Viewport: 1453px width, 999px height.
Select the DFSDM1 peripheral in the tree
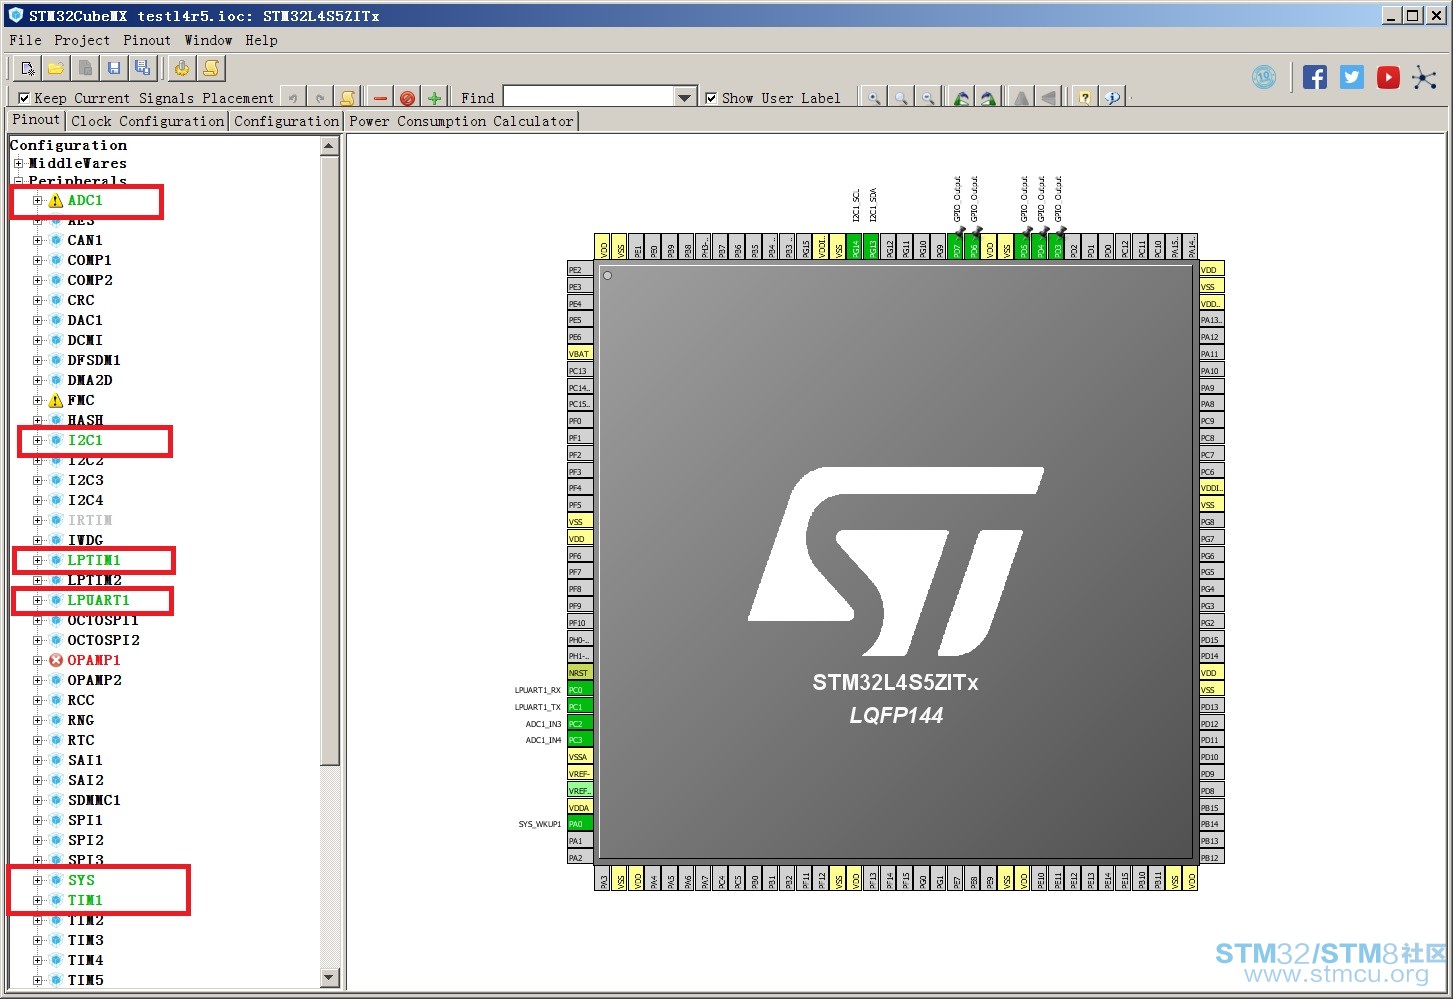[94, 360]
